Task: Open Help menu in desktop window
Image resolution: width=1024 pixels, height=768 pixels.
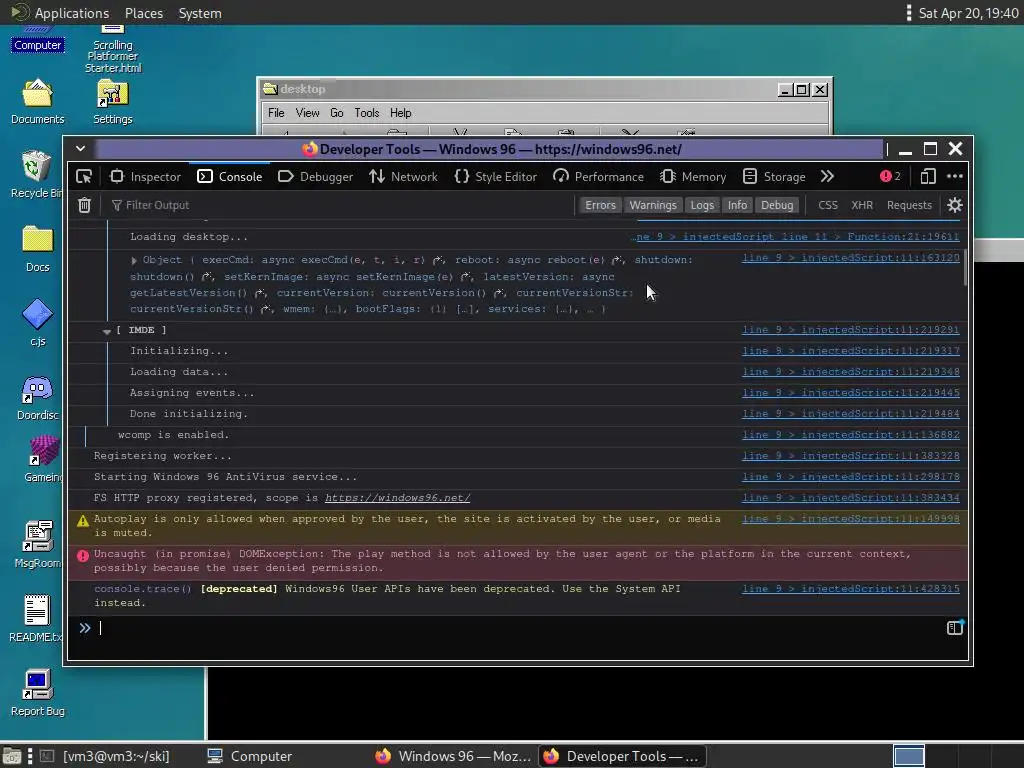Action: point(400,113)
